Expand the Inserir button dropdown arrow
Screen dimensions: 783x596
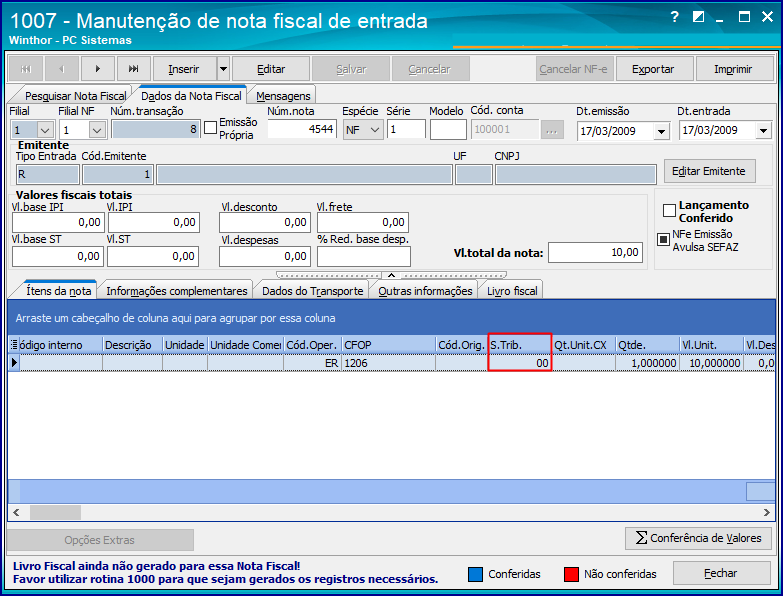223,69
